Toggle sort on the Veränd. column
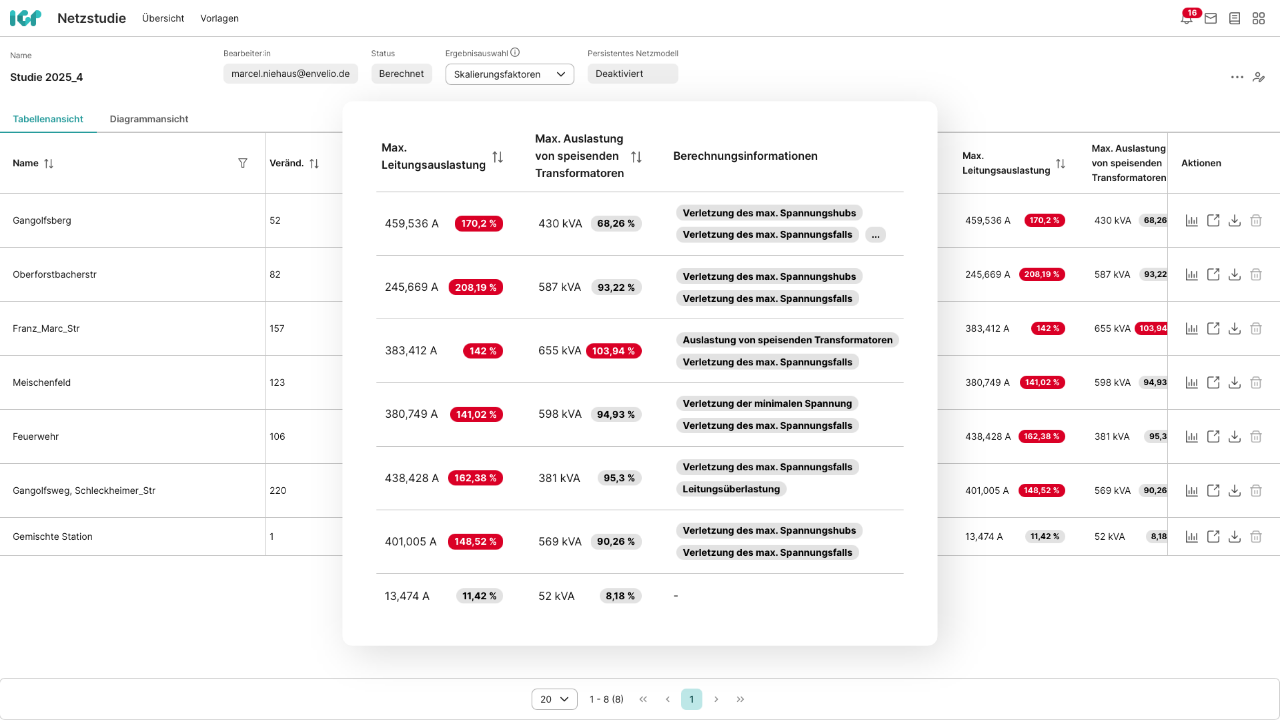This screenshot has height=720, width=1280. (x=314, y=163)
